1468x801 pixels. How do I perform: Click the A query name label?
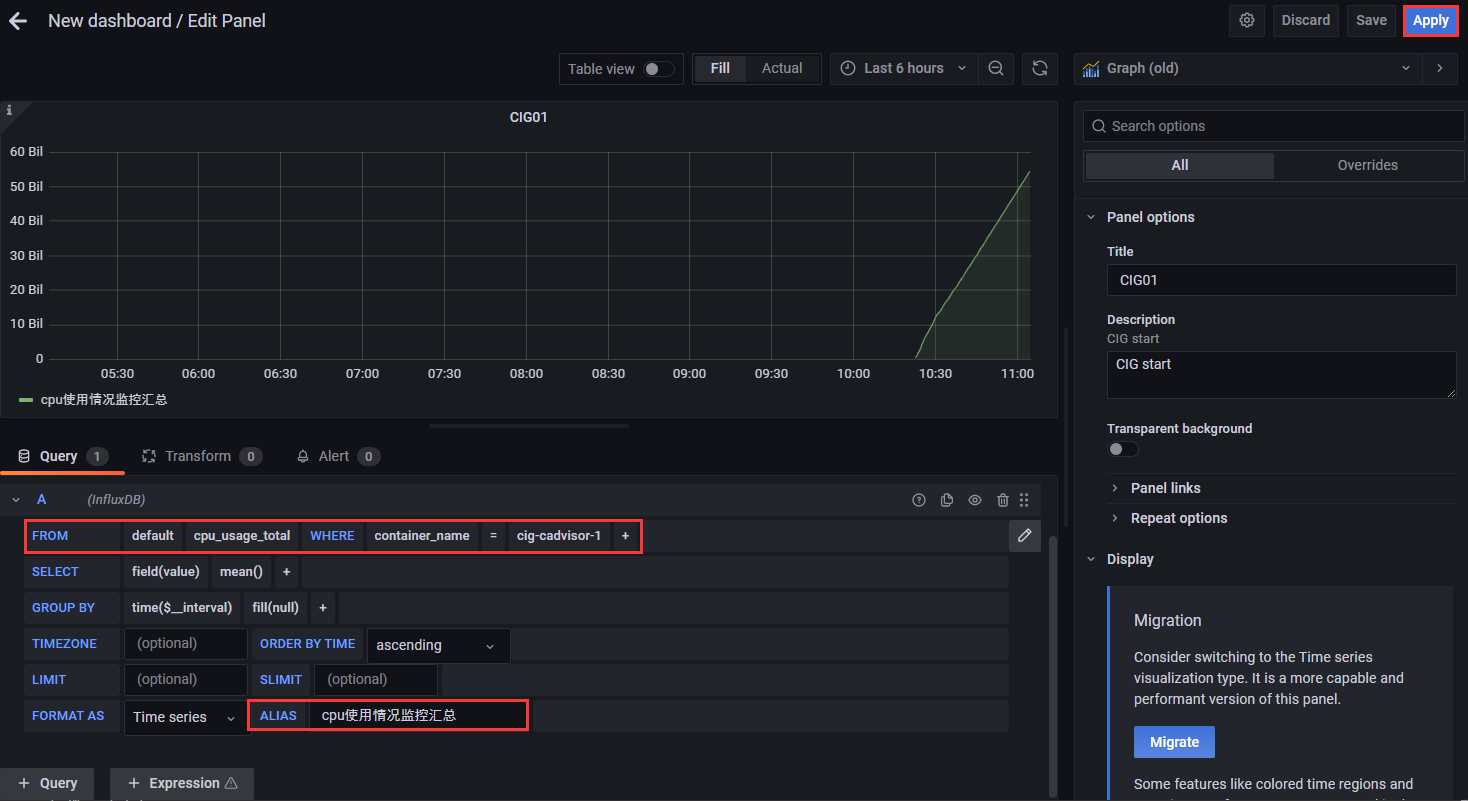point(41,499)
